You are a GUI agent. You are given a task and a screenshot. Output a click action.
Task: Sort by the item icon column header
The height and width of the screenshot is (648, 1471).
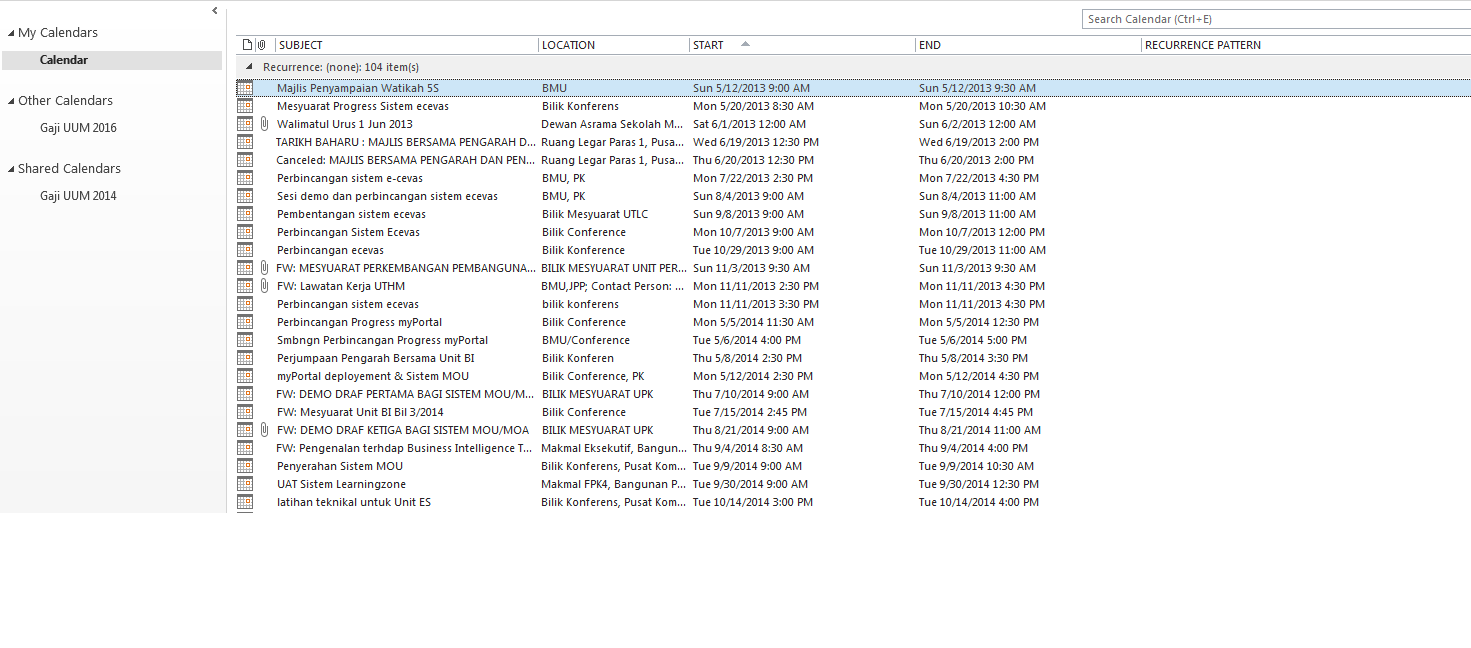(247, 45)
